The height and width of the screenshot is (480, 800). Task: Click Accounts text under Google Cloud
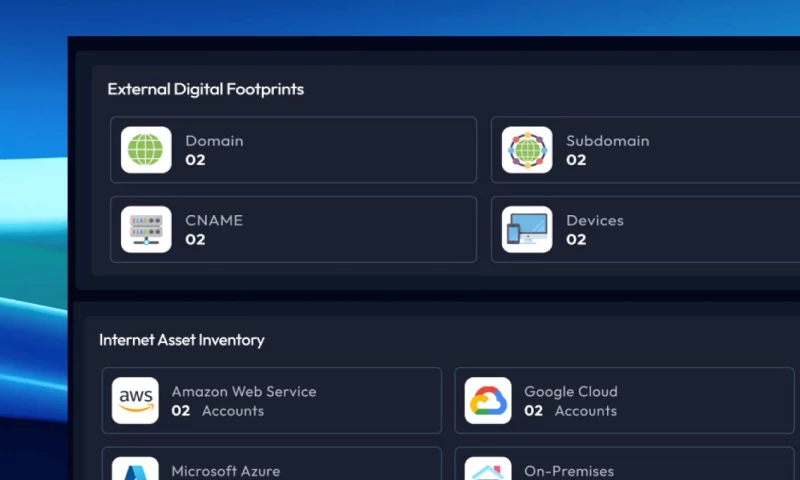[x=586, y=411]
